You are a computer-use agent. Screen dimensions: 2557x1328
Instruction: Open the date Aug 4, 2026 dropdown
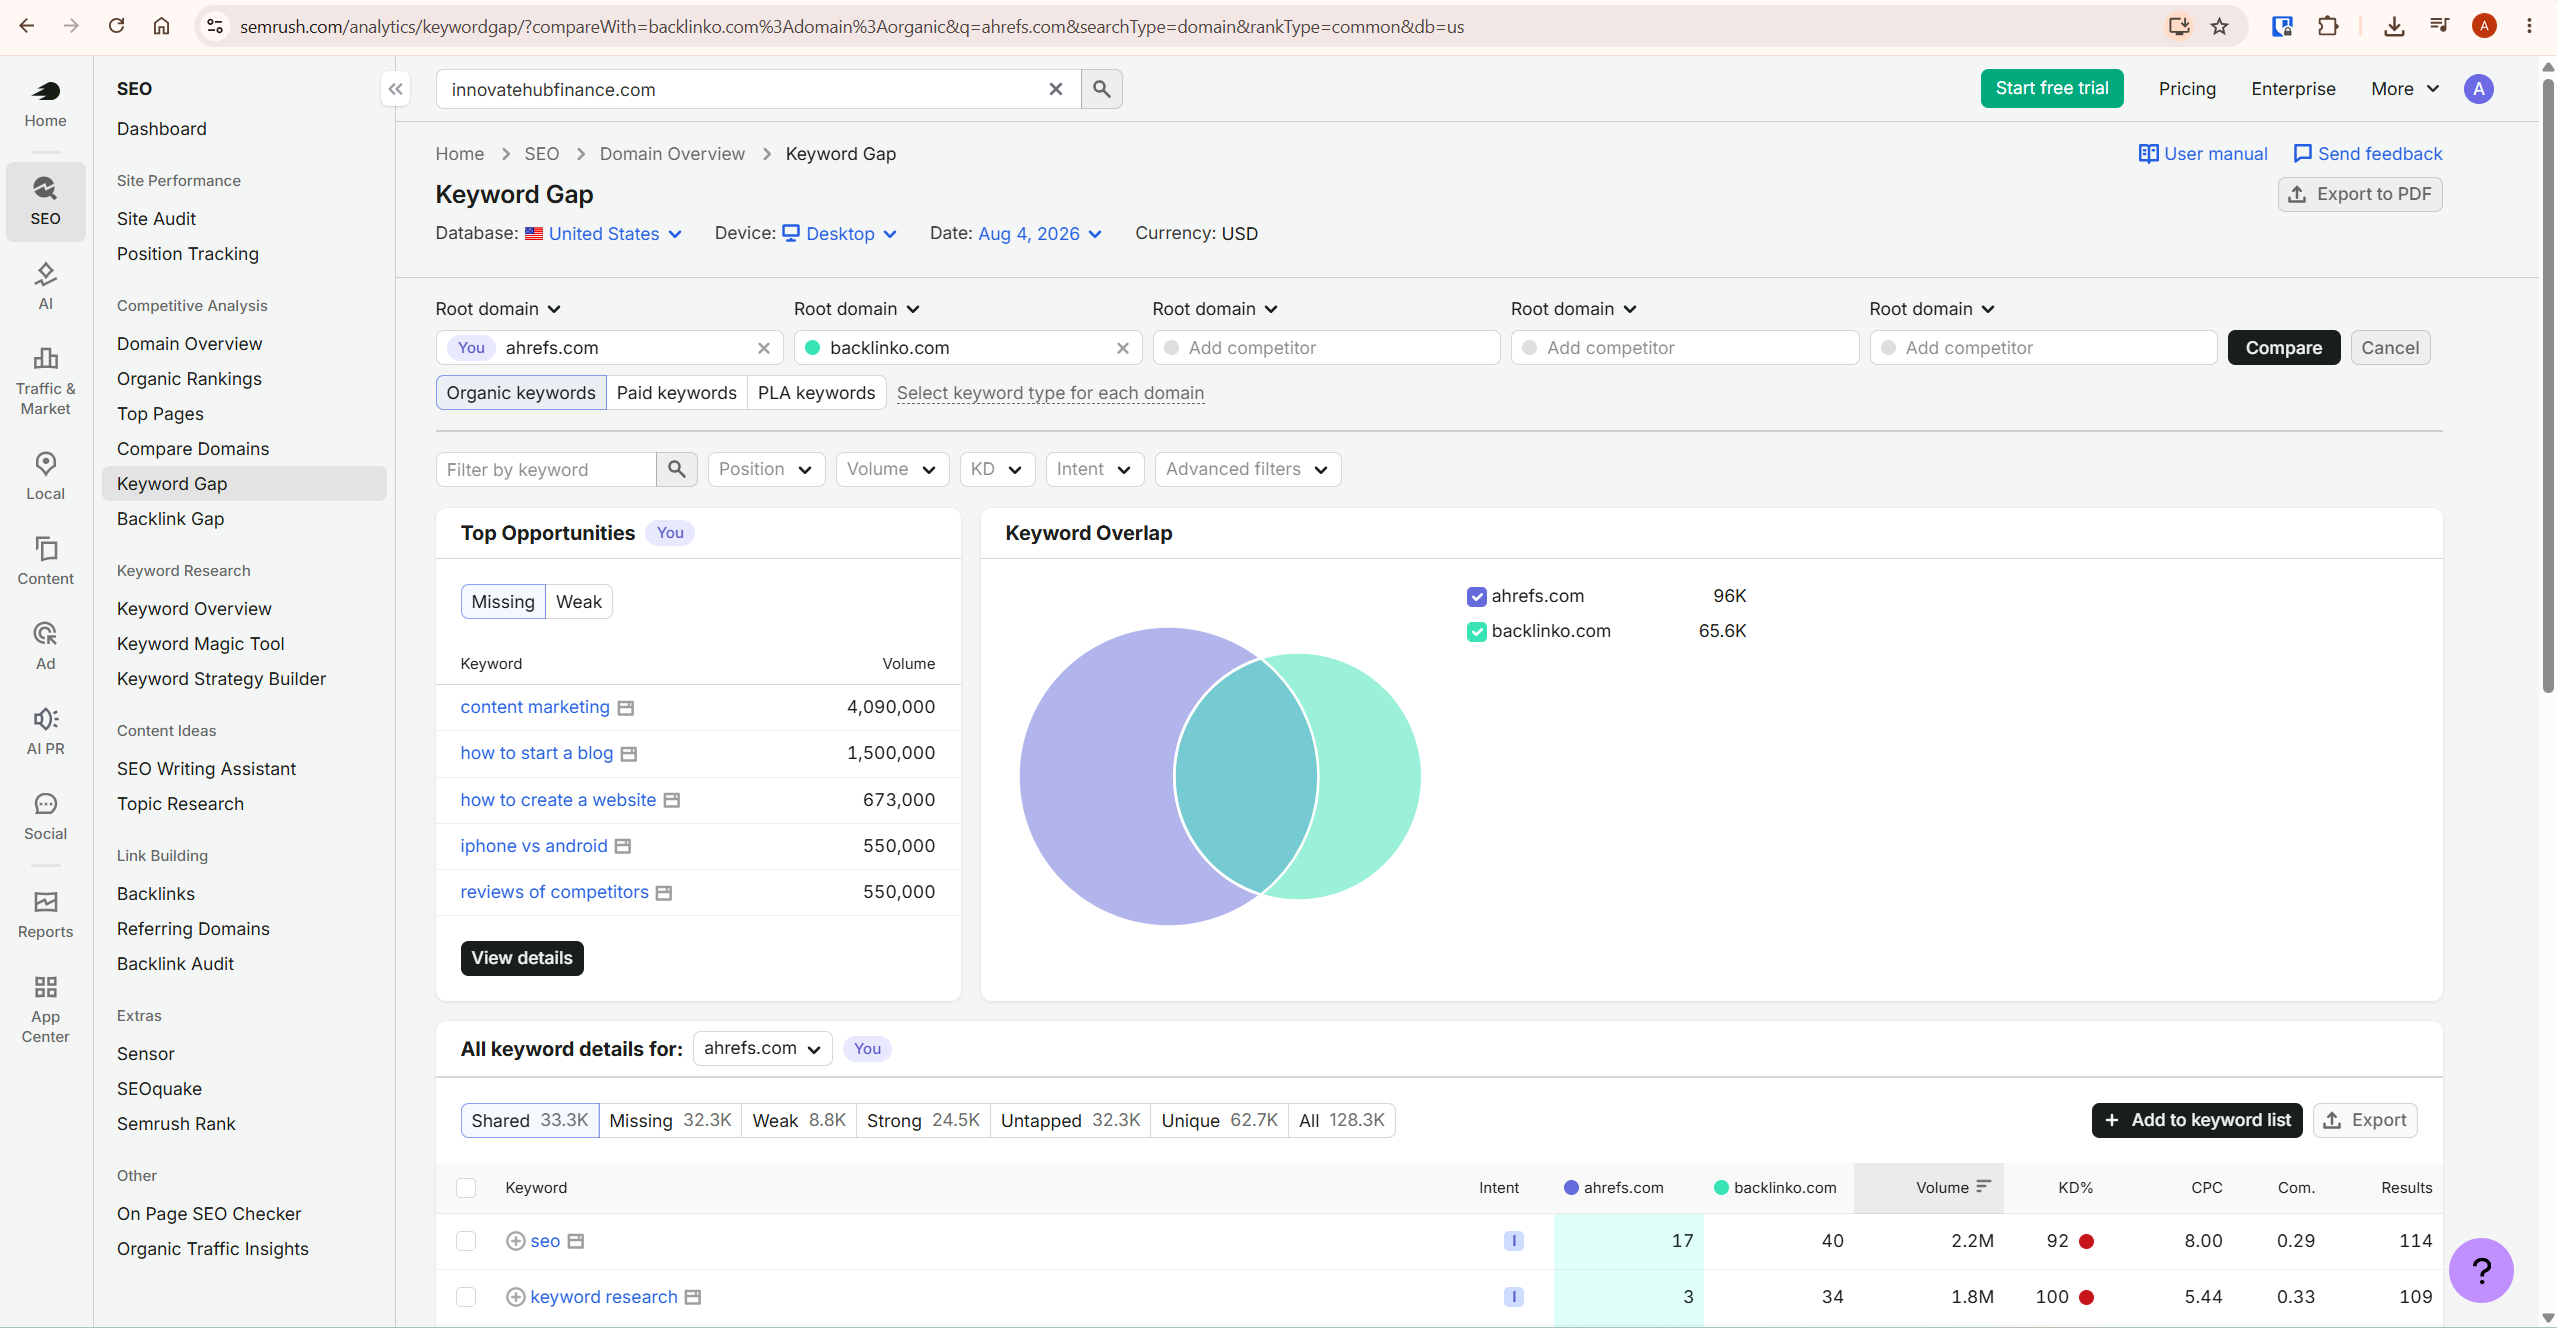[1040, 234]
